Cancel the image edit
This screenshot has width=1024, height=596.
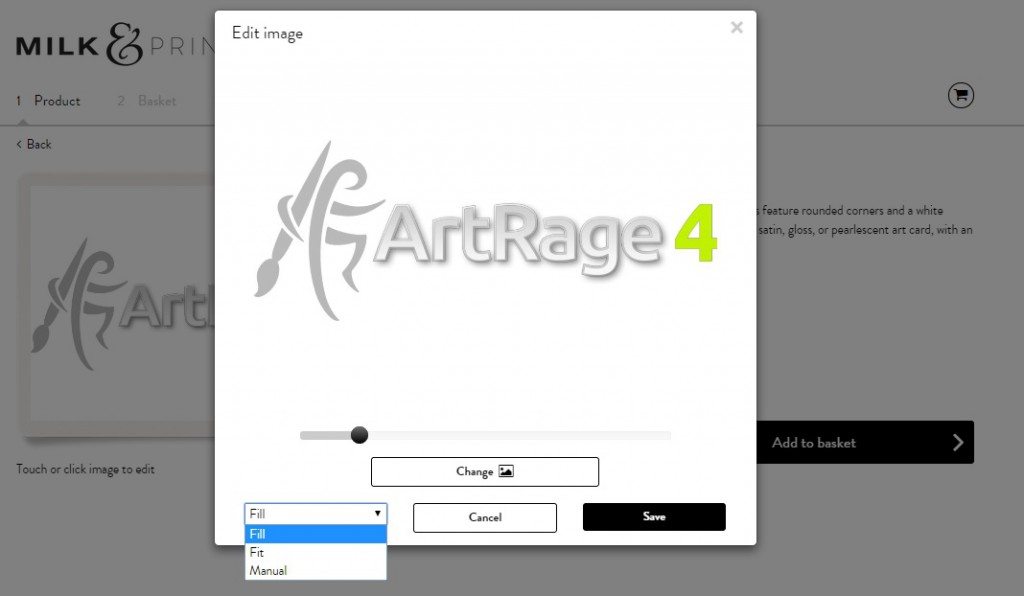pyautogui.click(x=484, y=517)
